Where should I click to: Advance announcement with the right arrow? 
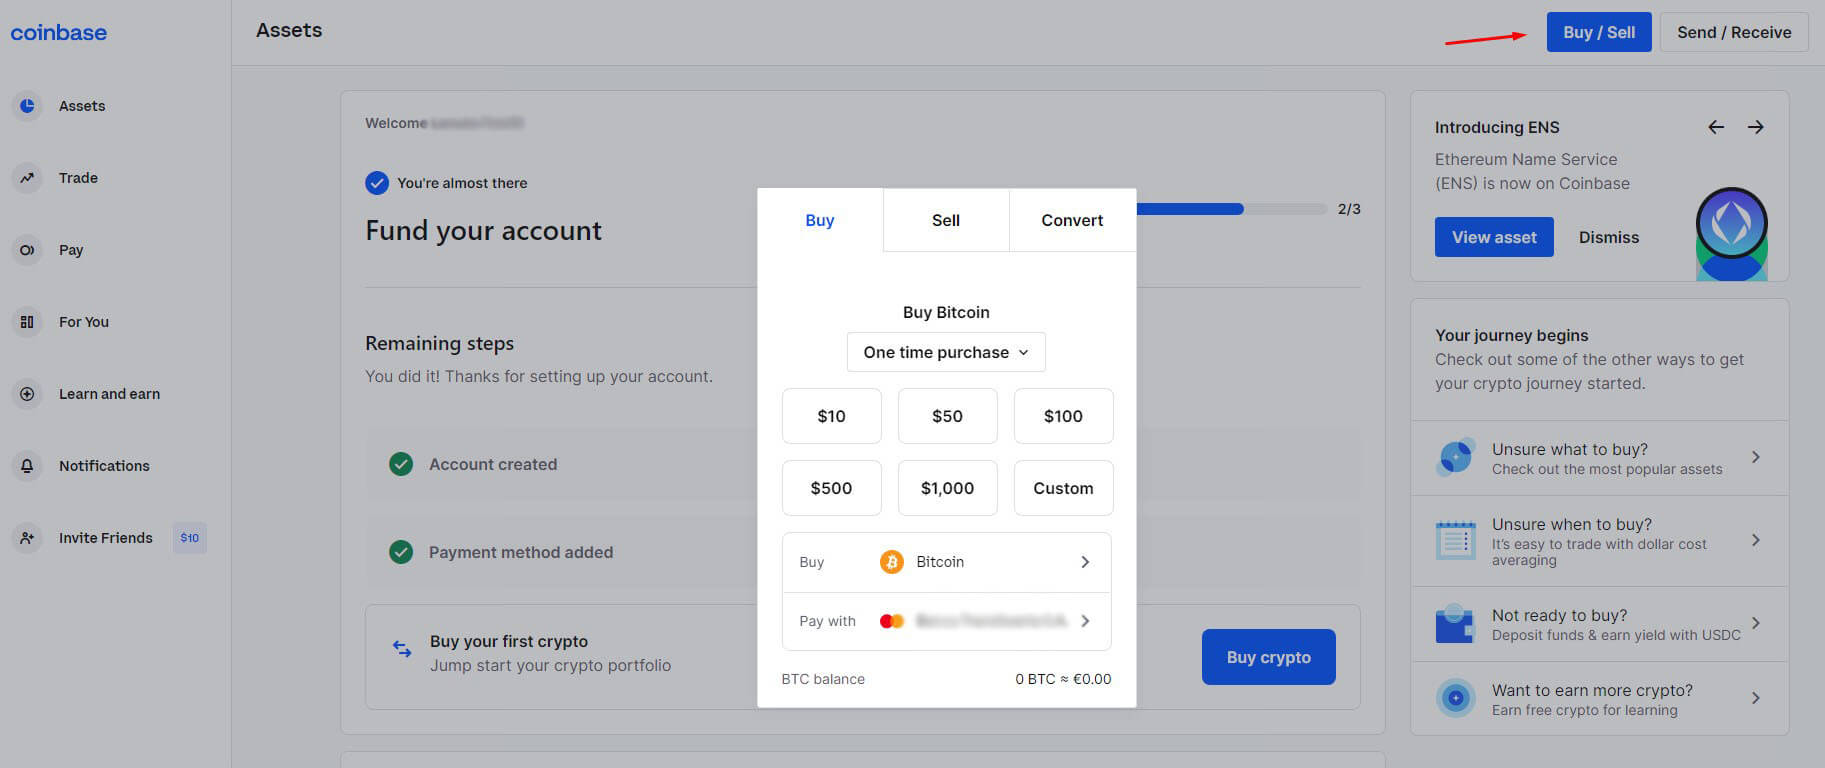1755,127
